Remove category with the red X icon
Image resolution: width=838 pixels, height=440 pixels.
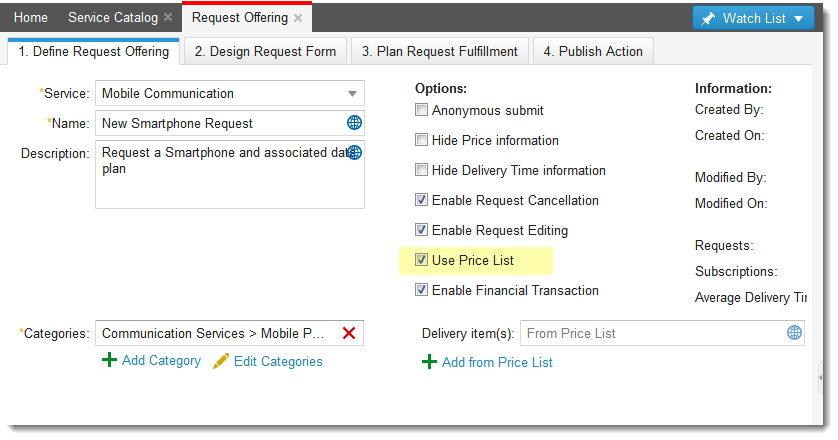click(349, 333)
